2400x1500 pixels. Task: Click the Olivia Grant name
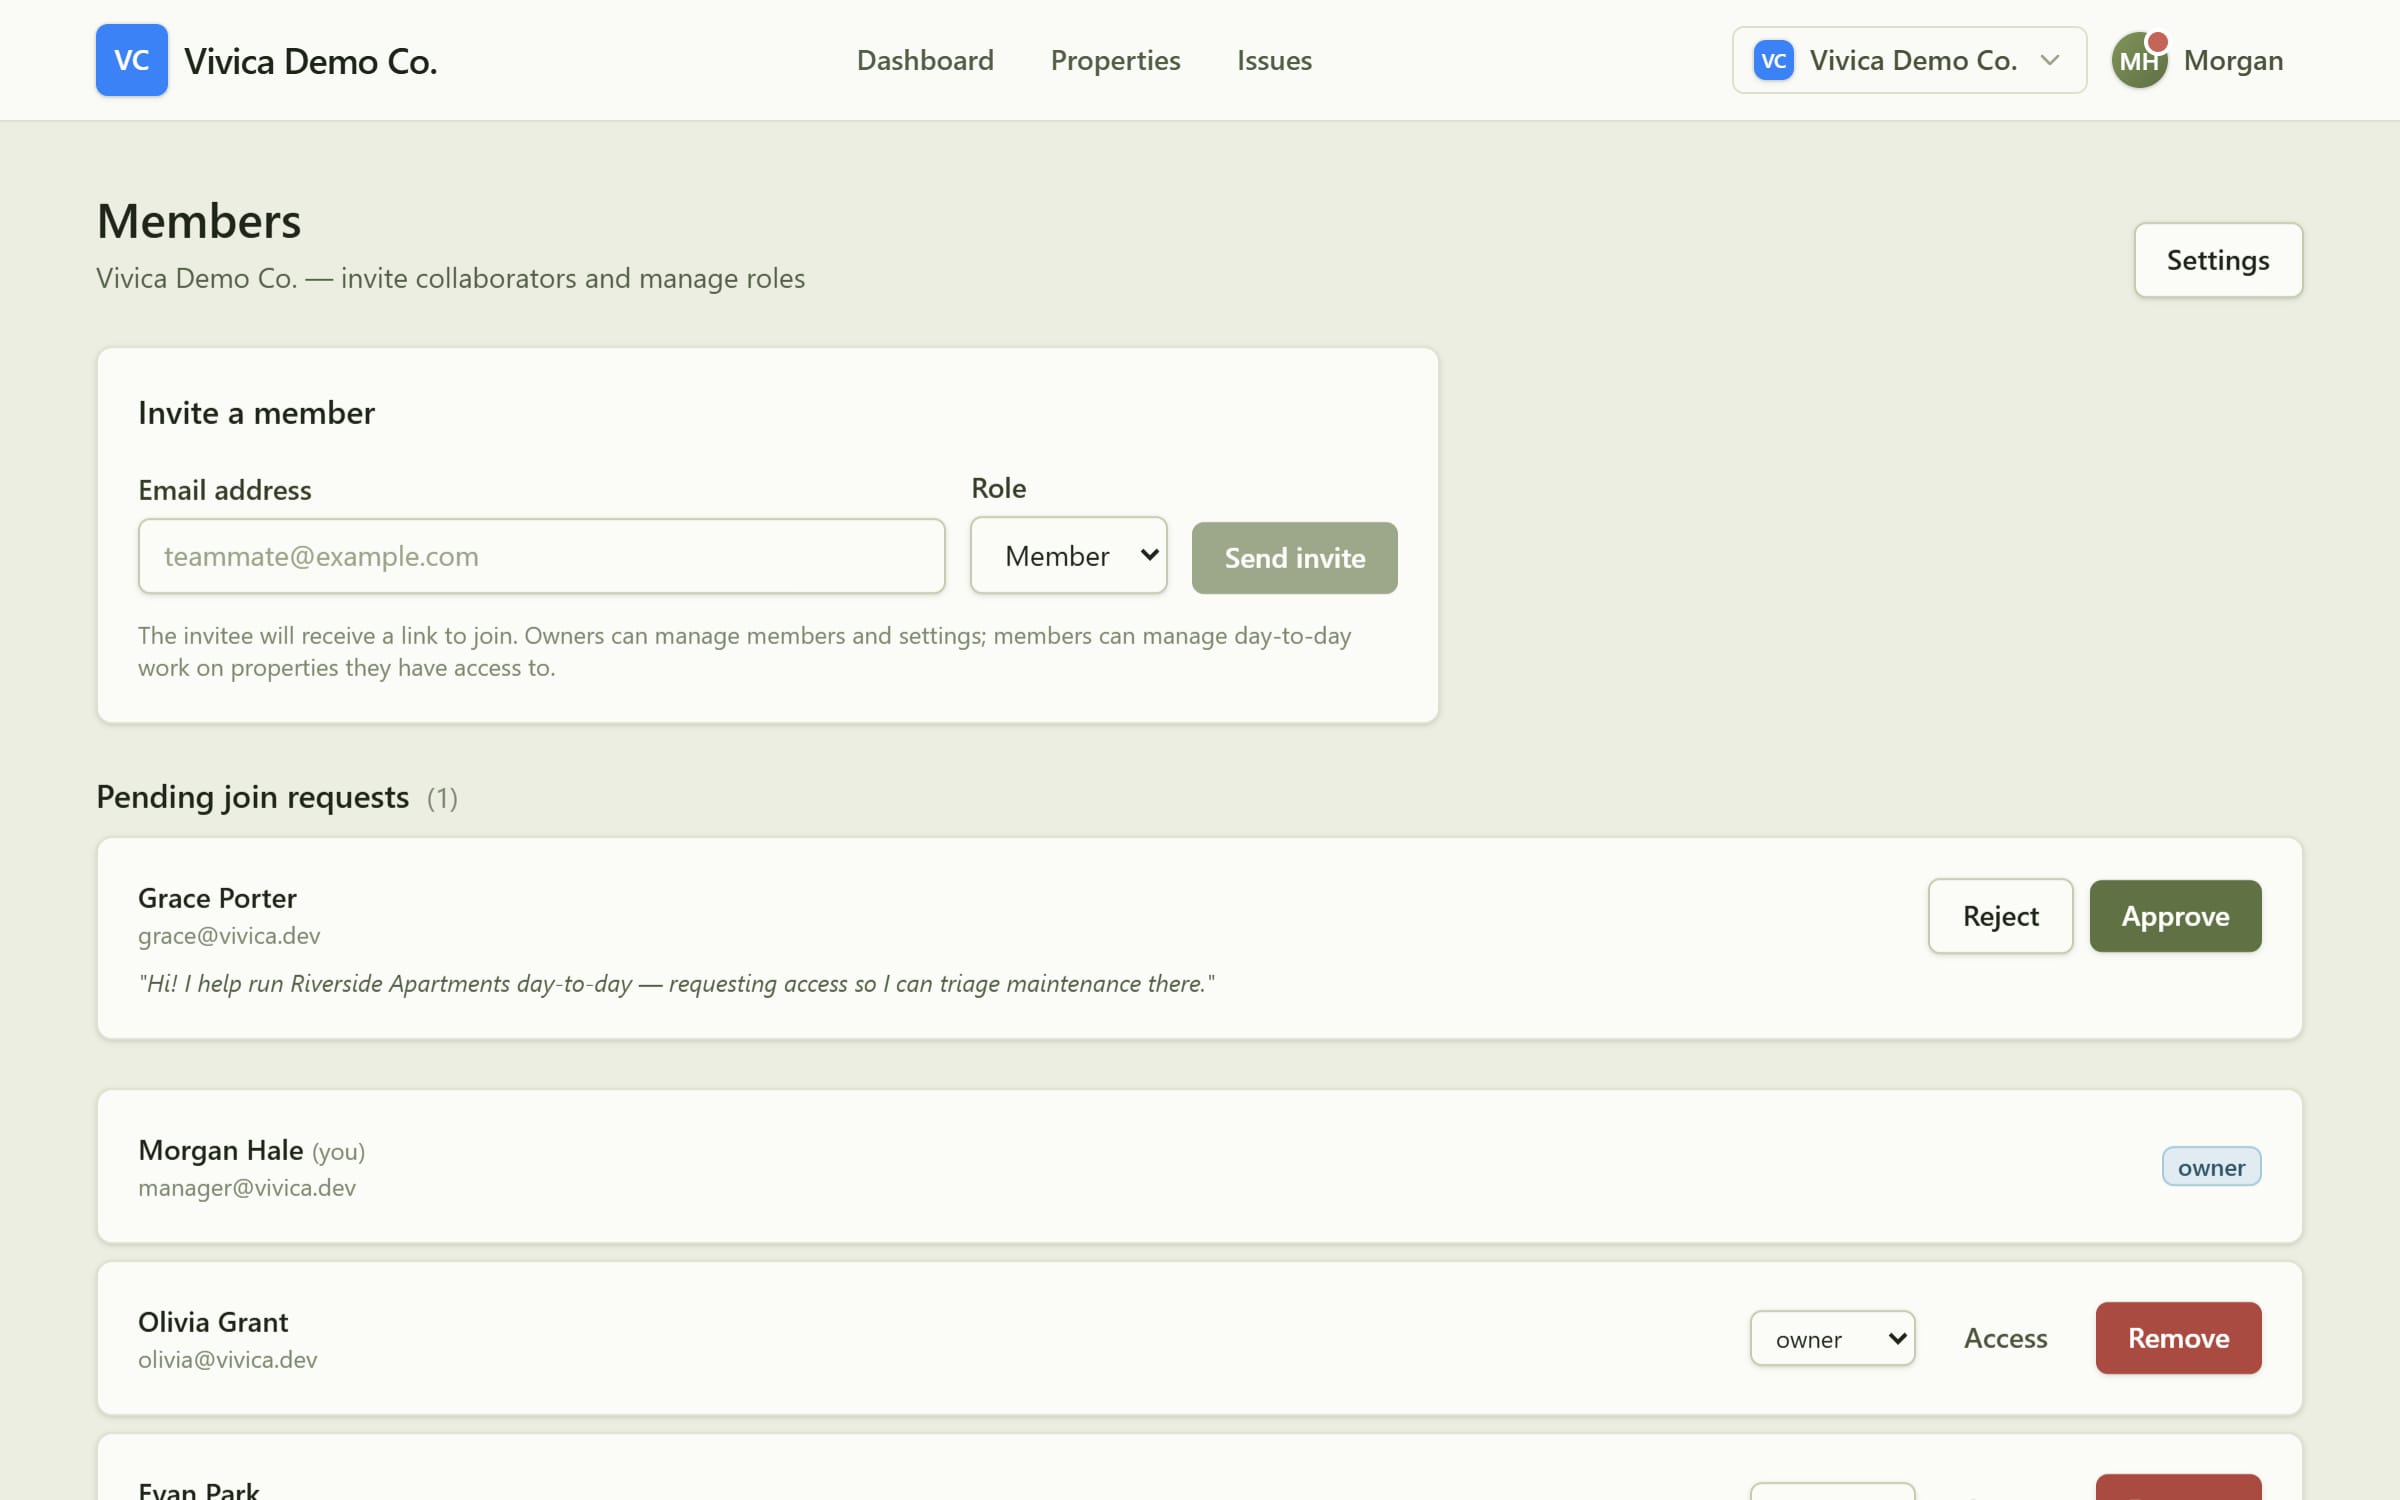[213, 1322]
